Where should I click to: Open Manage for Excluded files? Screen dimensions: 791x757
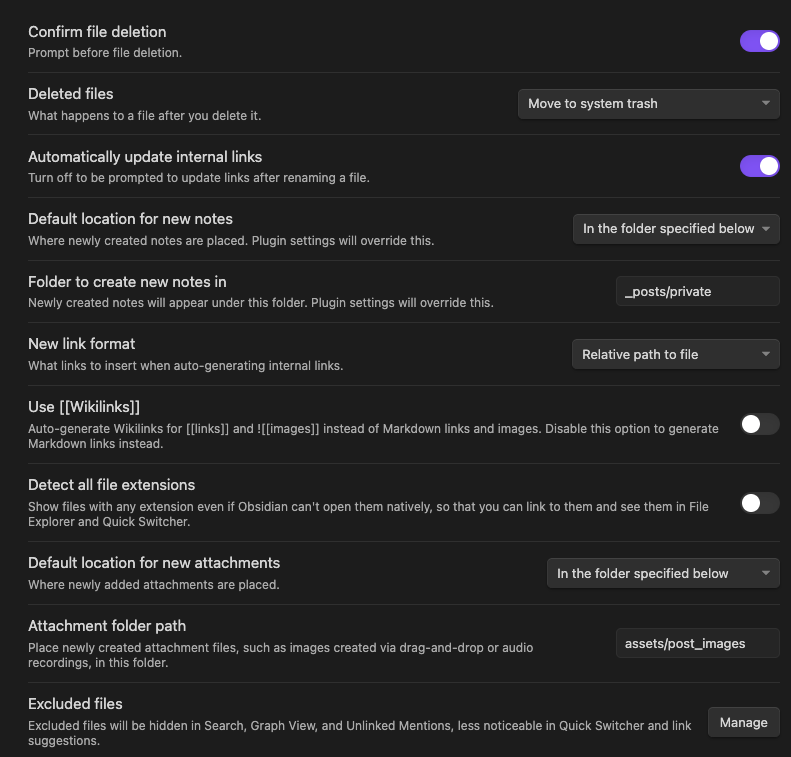(x=744, y=722)
